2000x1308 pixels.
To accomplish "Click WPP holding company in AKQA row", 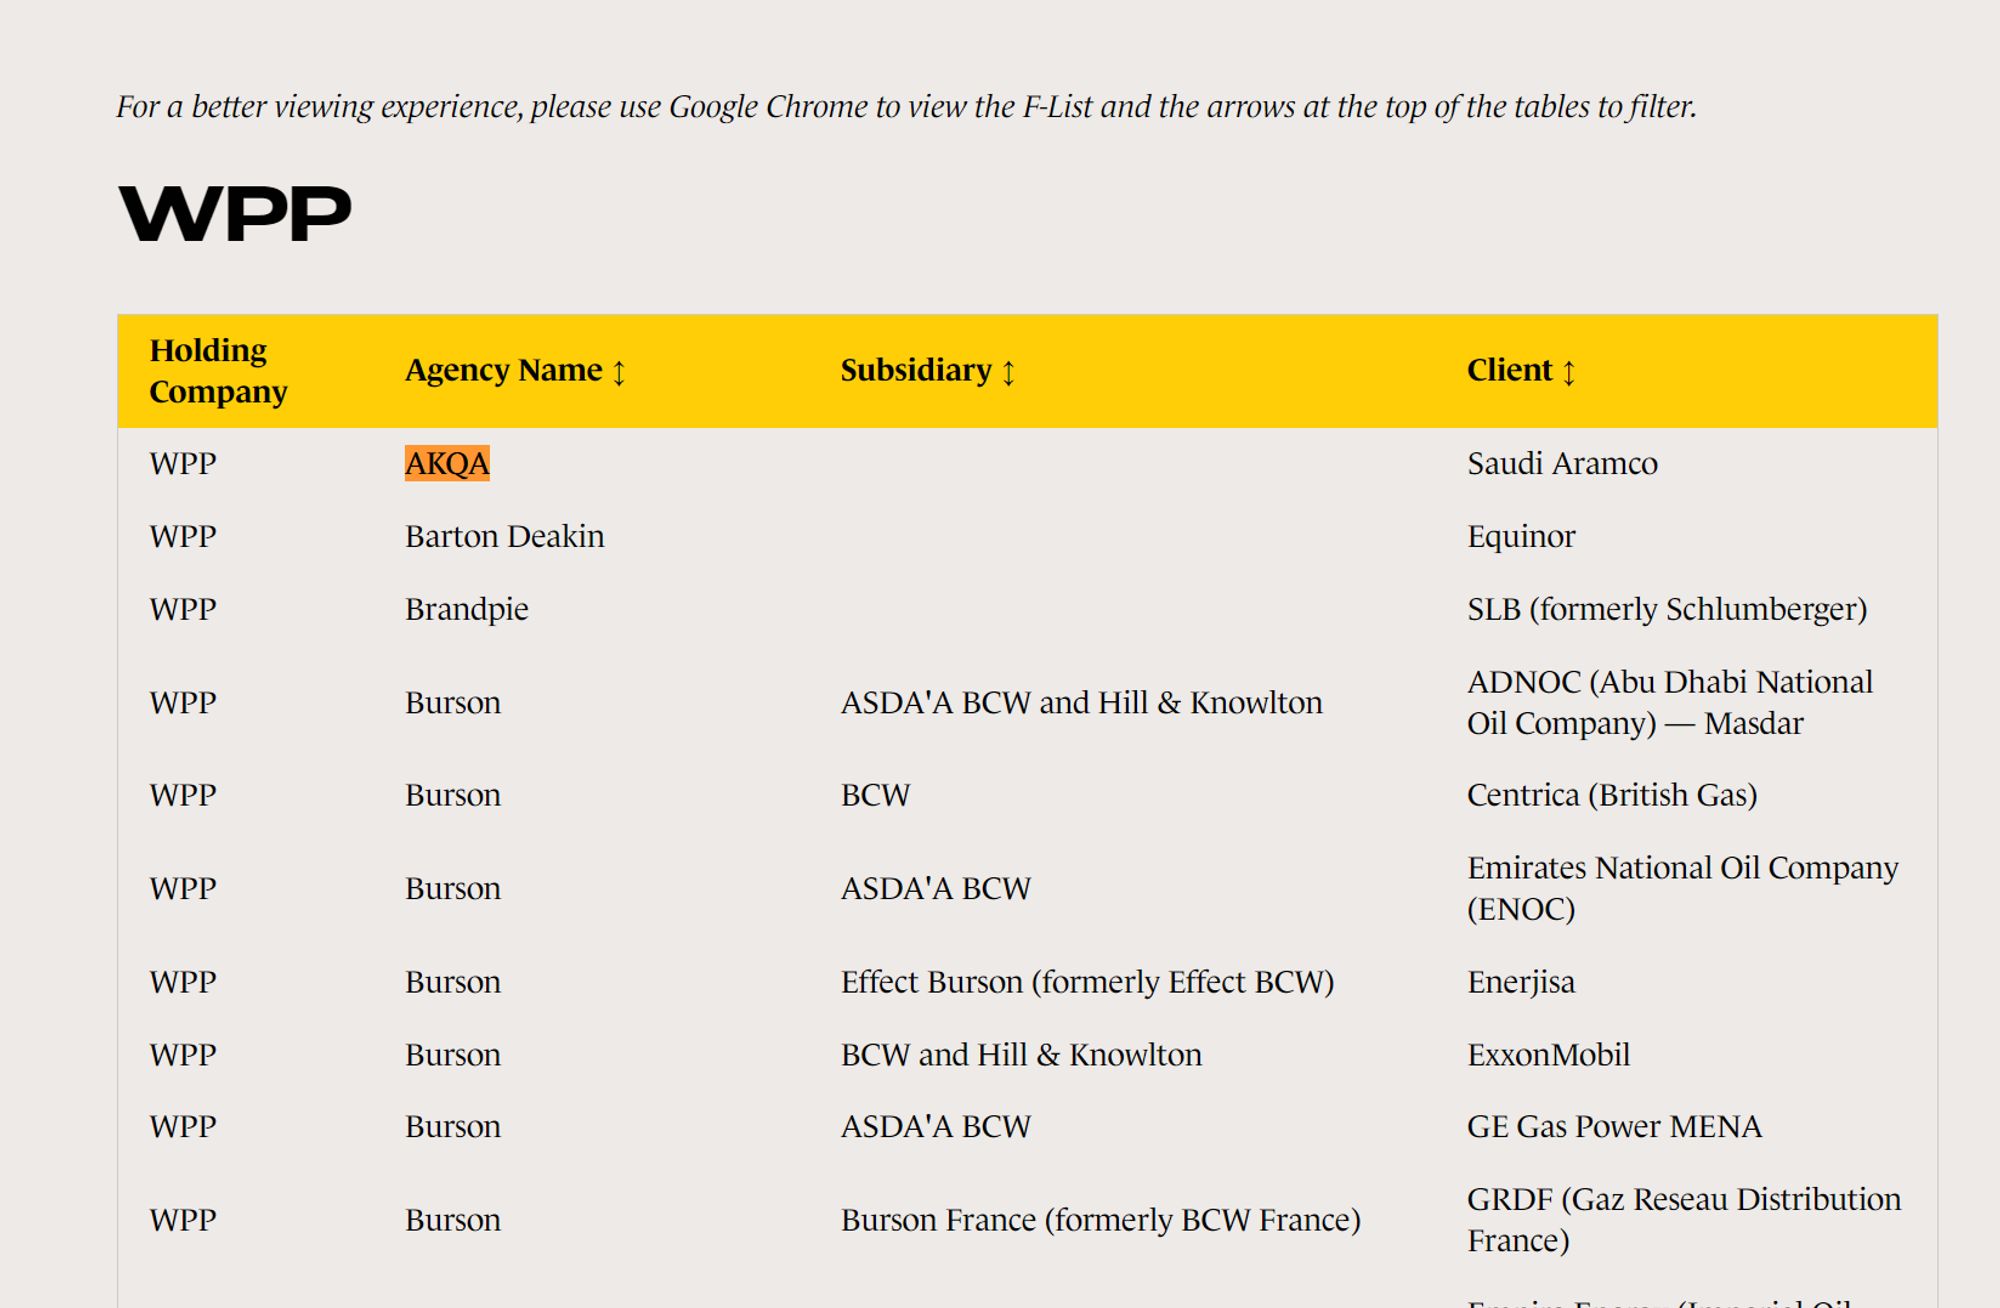I will click(182, 463).
